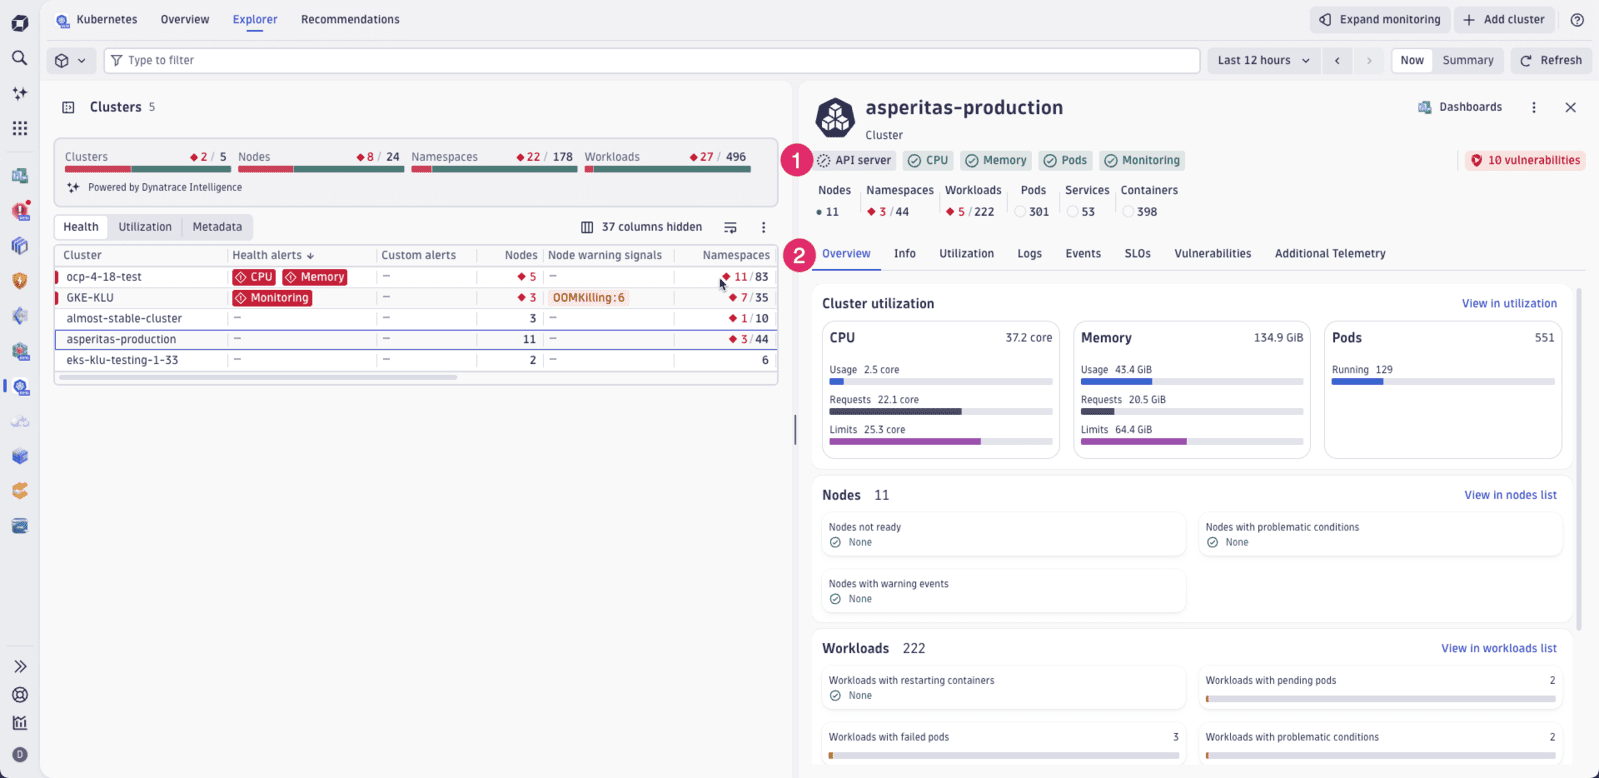
Task: Click the table horizontal scrollbar
Action: coord(258,378)
